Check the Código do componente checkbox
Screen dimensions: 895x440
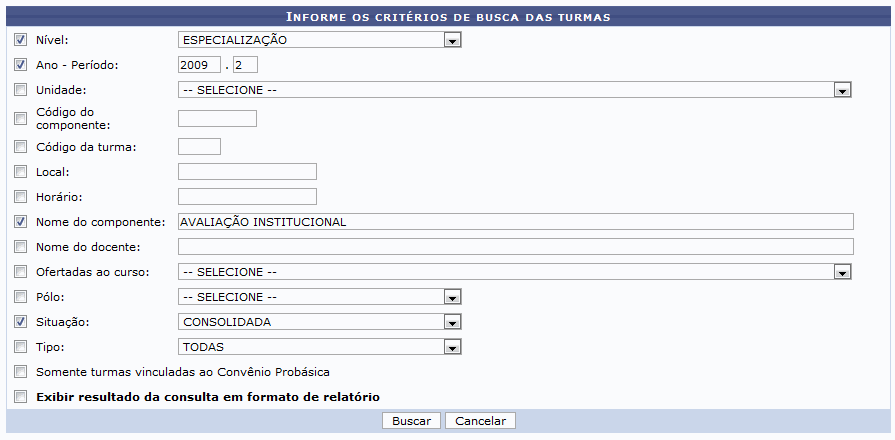(x=21, y=119)
